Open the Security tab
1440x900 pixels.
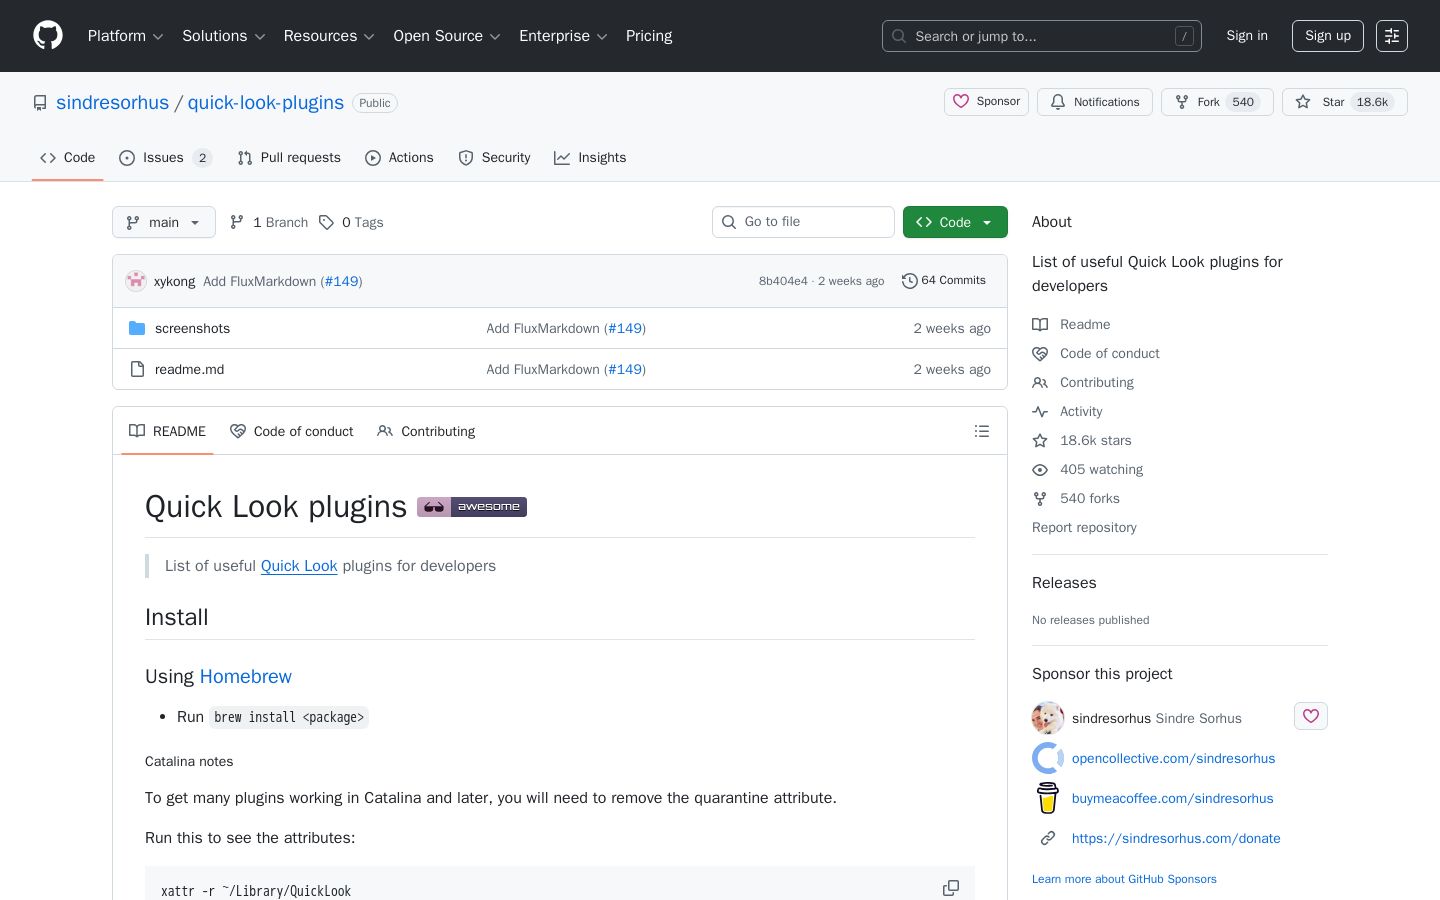coord(494,158)
